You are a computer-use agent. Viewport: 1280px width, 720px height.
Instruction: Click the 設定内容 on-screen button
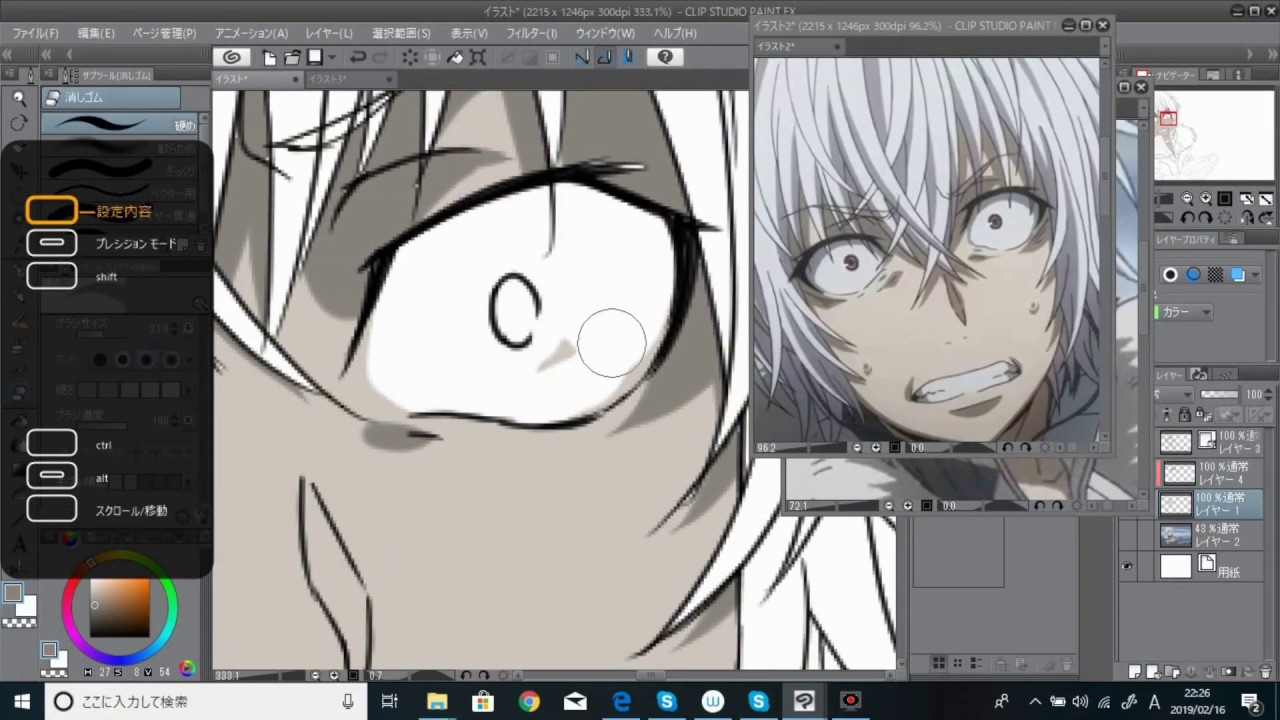click(52, 210)
